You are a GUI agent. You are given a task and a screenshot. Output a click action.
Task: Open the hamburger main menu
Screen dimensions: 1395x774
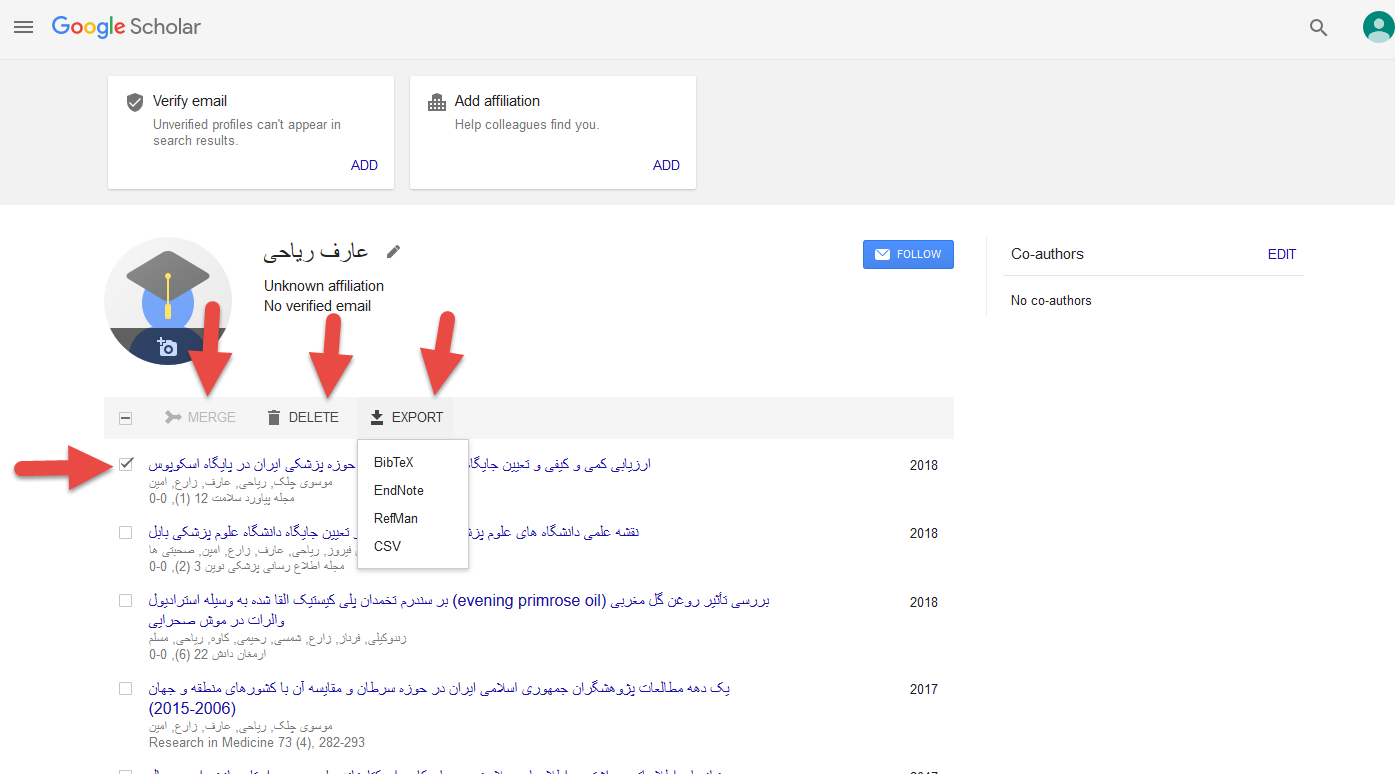23,27
